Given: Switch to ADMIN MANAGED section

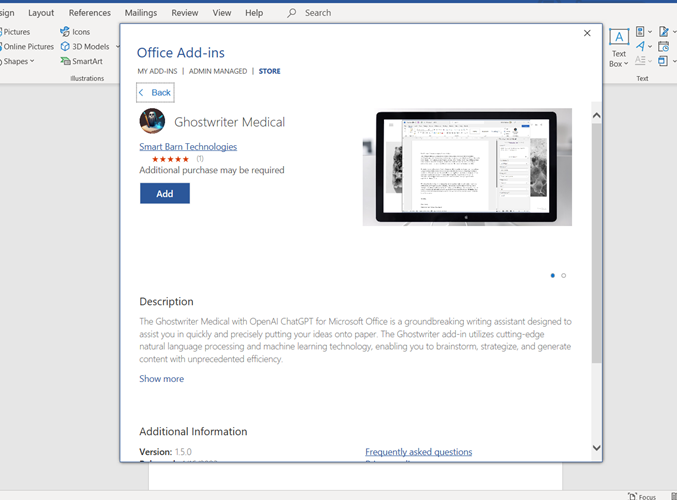Looking at the screenshot, I should point(218,71).
